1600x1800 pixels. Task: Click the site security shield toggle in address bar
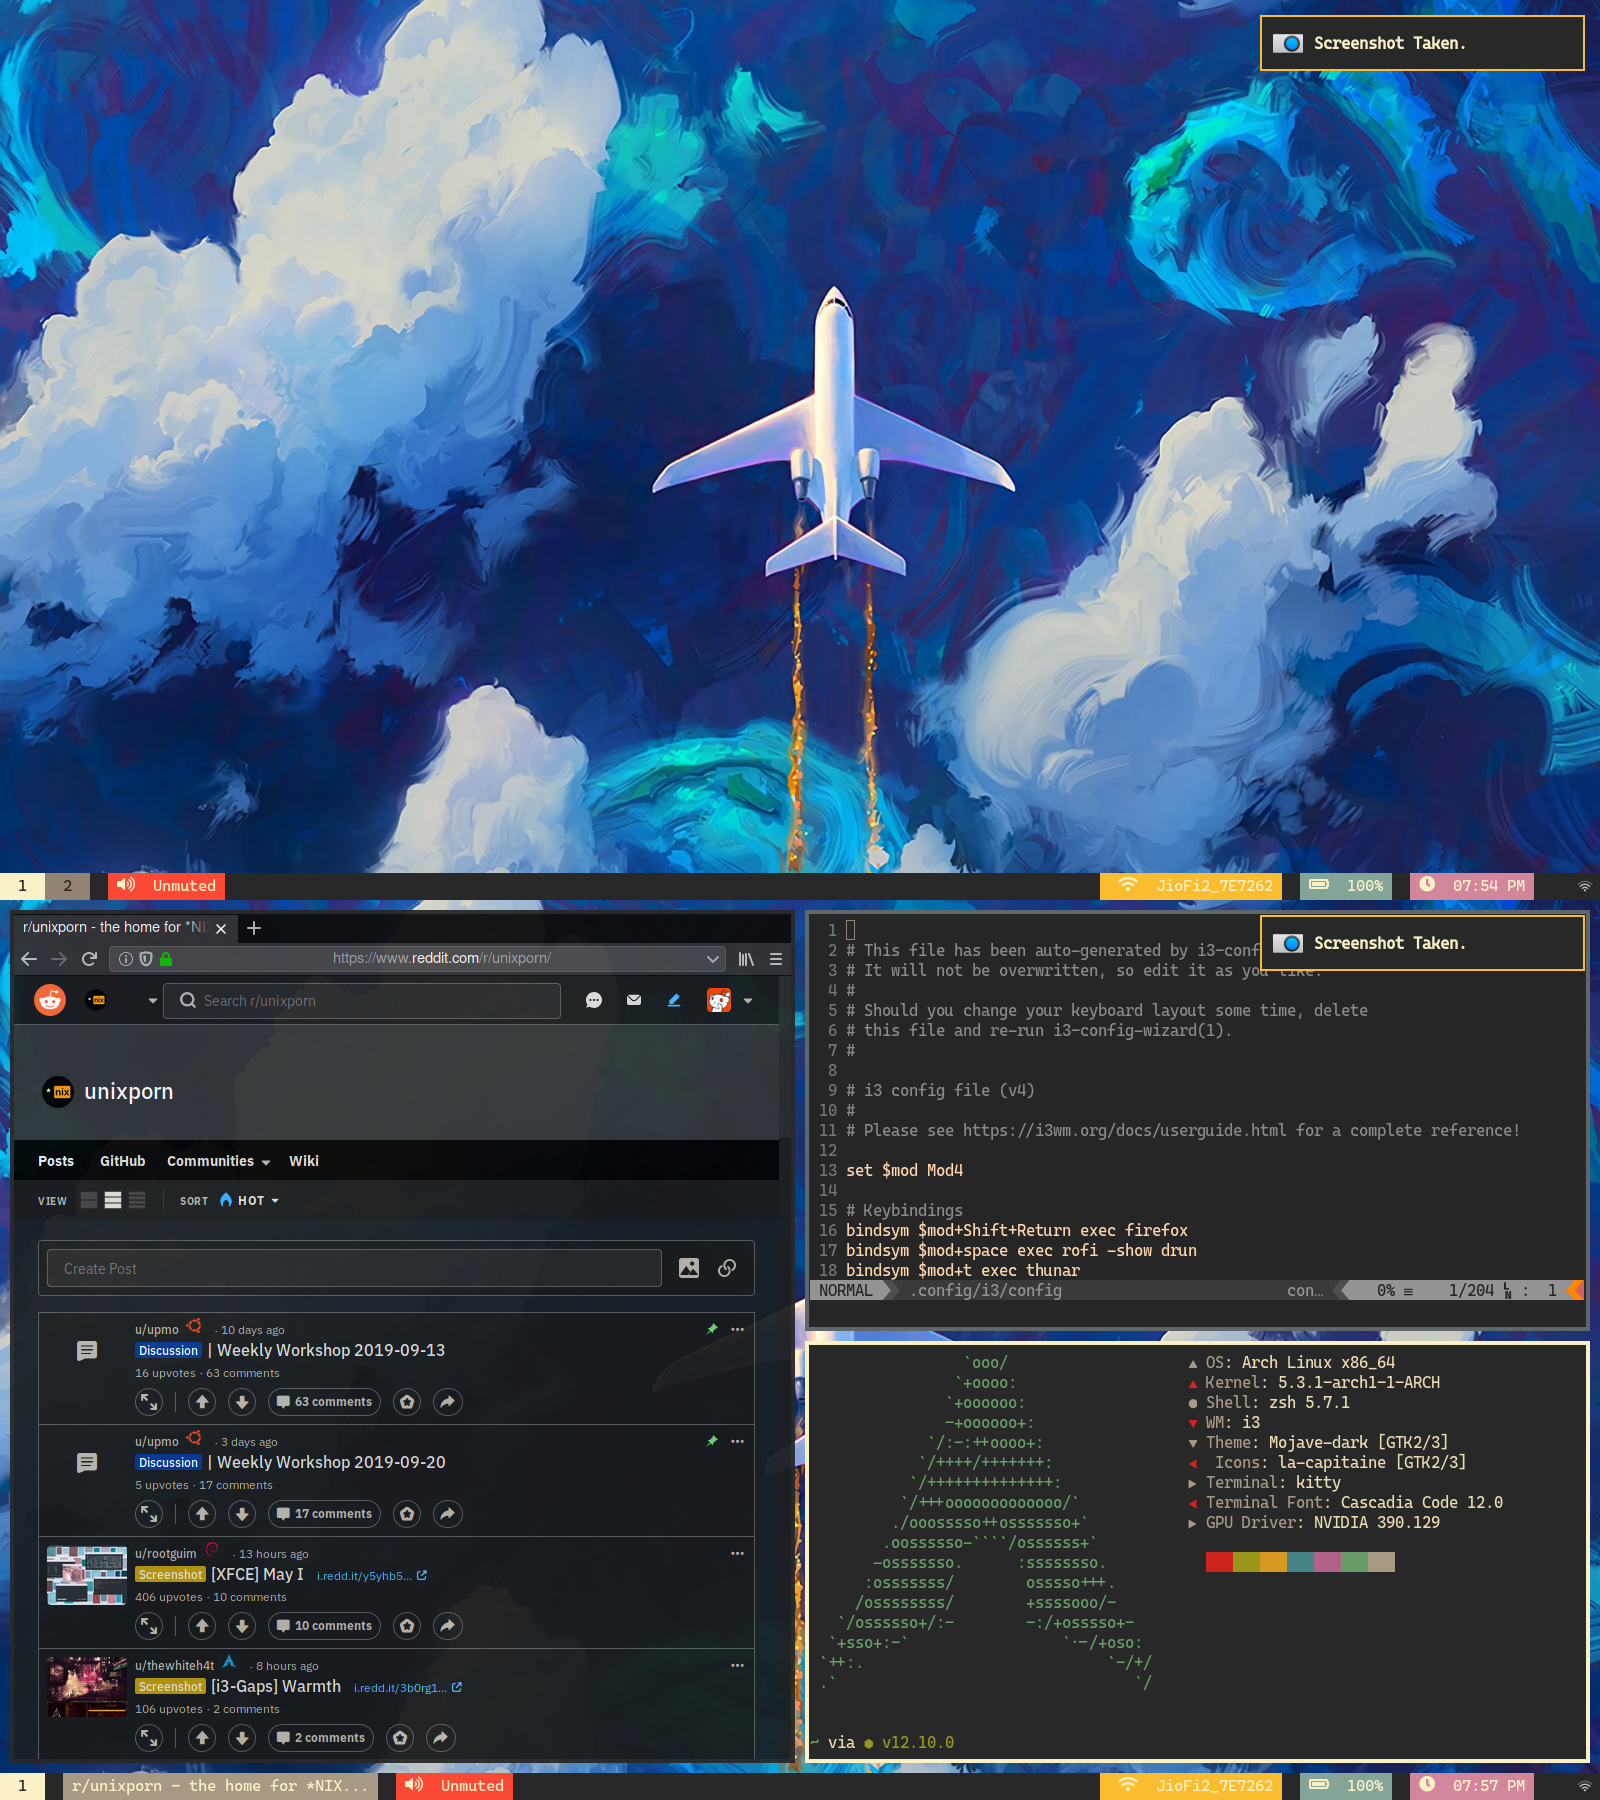[x=145, y=958]
